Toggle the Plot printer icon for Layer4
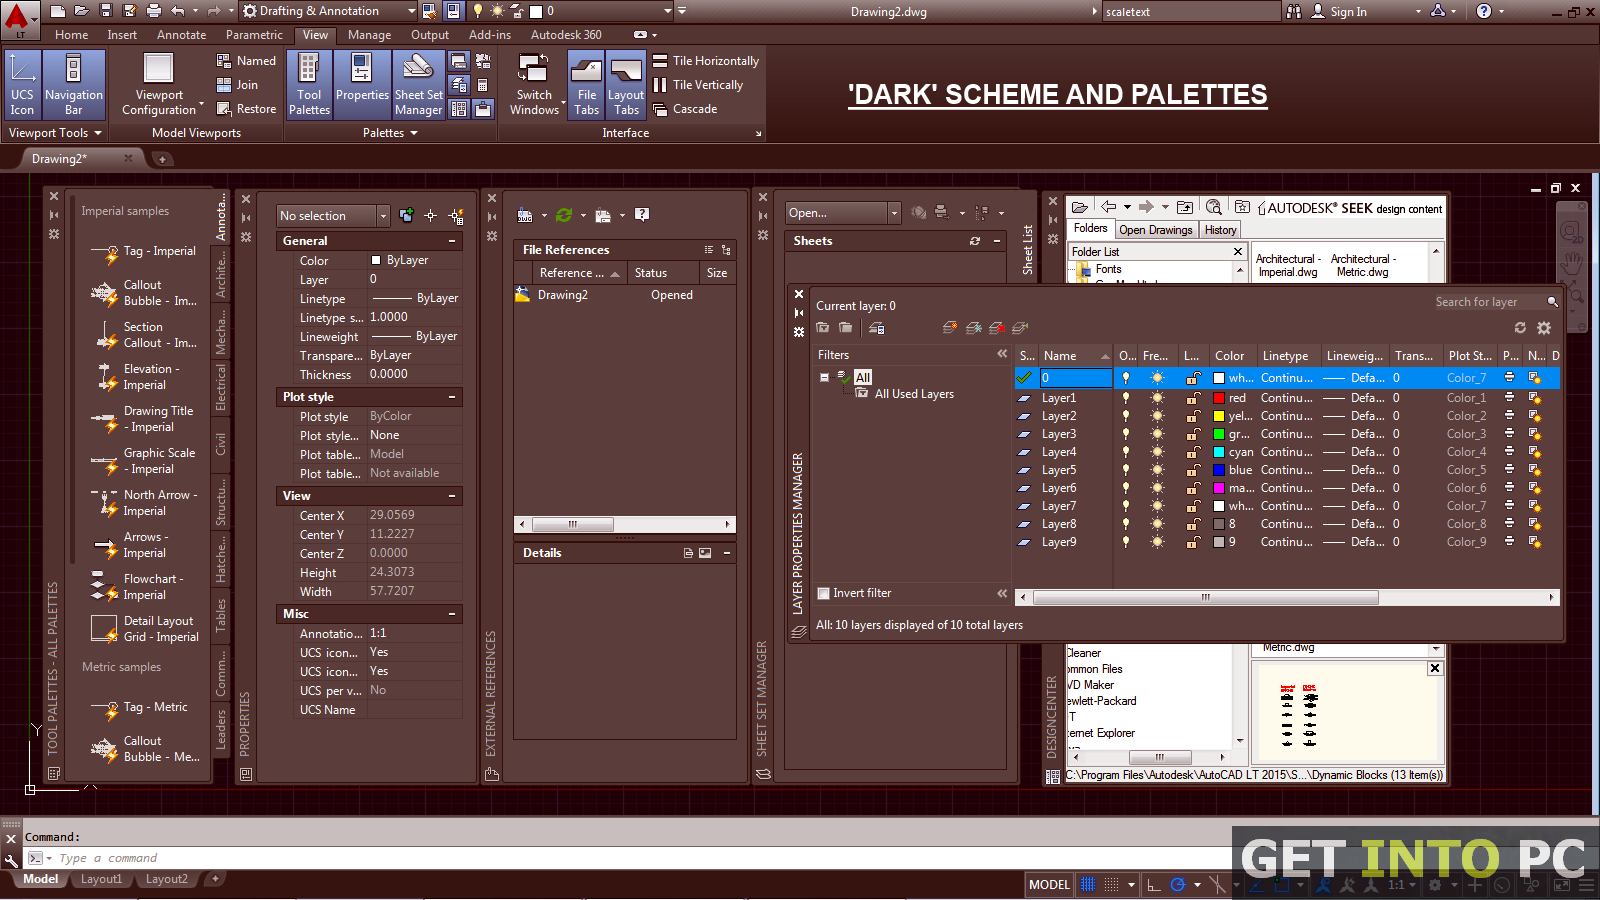 1509,452
